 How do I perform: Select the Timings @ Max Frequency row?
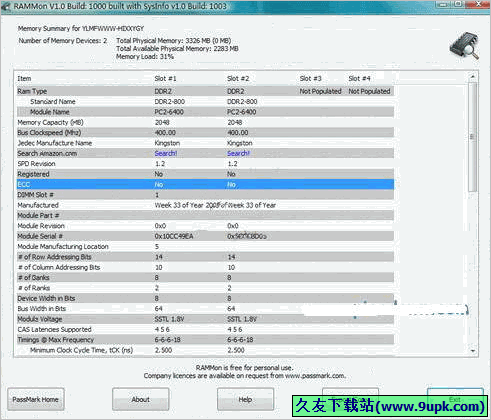(205, 339)
